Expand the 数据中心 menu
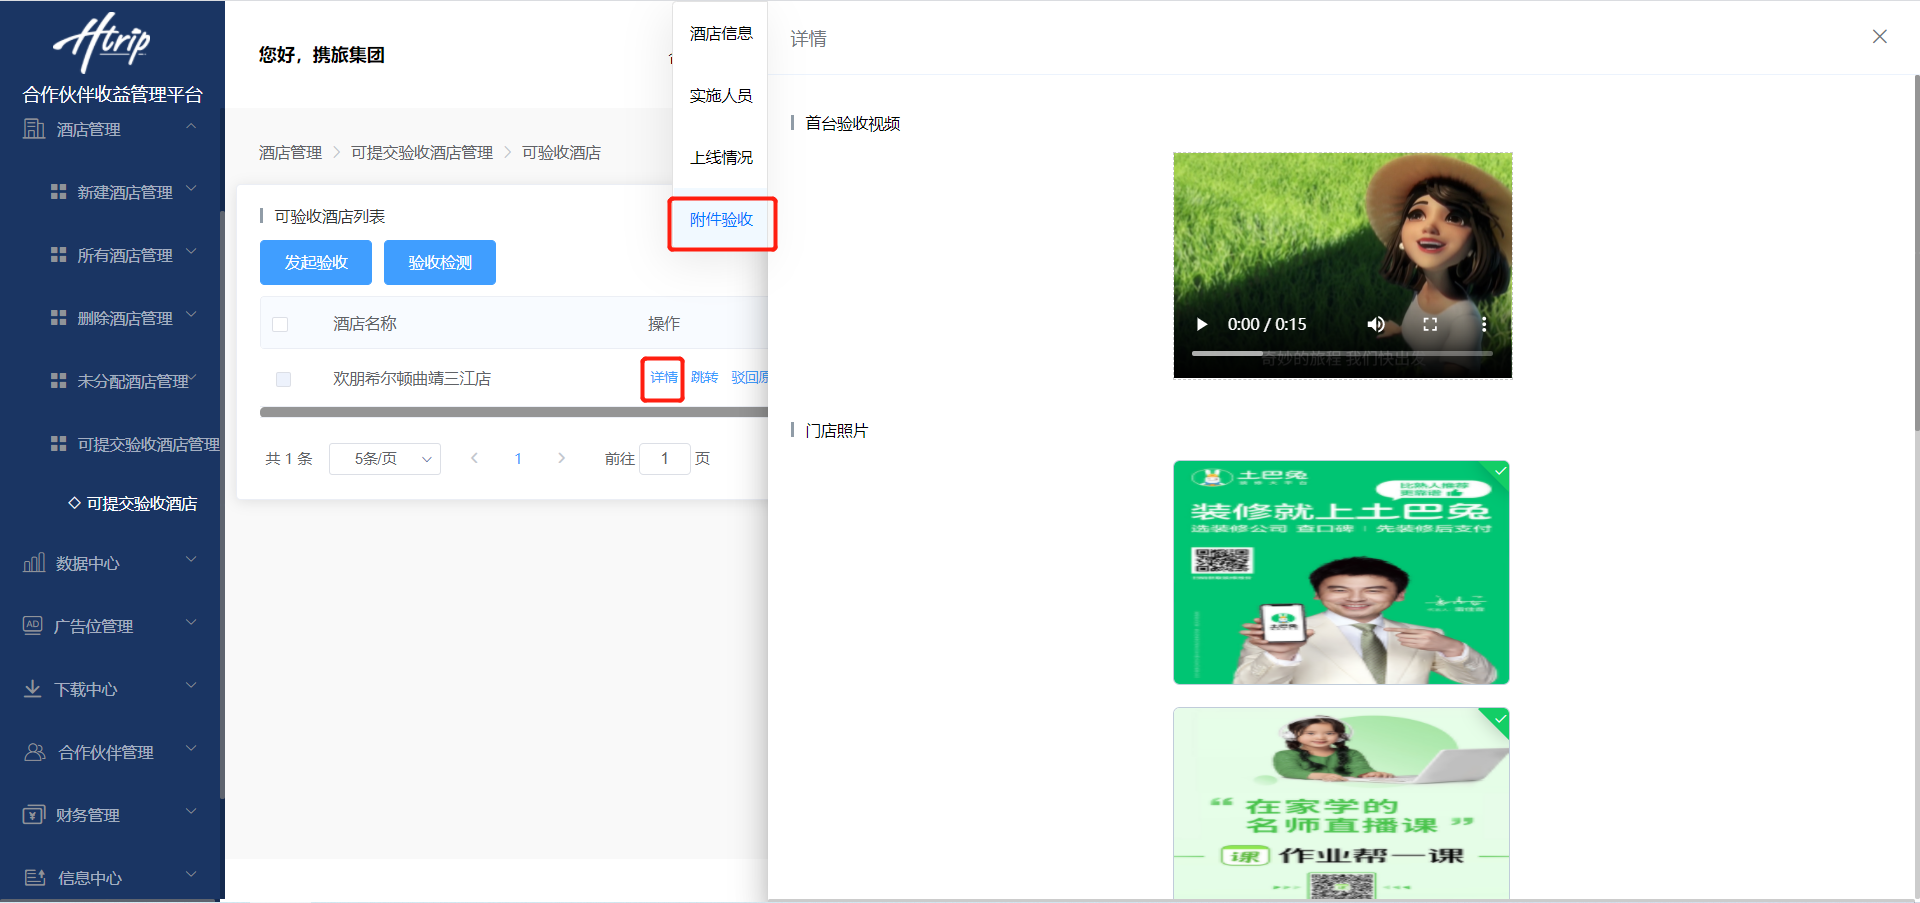The image size is (1920, 903). tap(191, 559)
